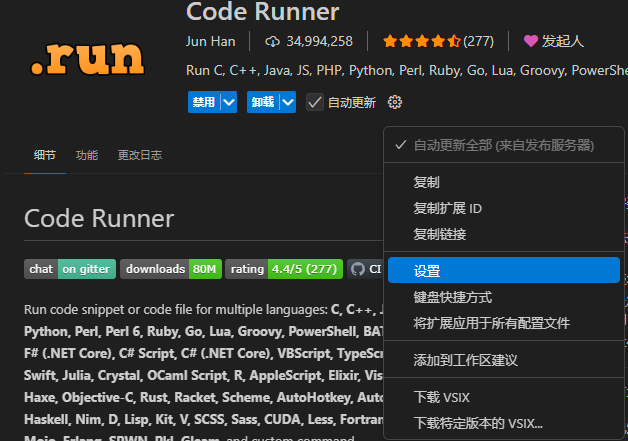Click the rating 4.4/5 badge
Screen dimensions: 628x441
point(283,269)
